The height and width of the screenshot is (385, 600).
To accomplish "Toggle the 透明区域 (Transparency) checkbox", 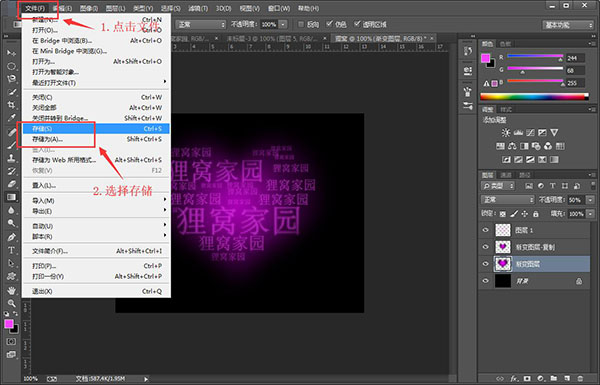I will point(357,24).
